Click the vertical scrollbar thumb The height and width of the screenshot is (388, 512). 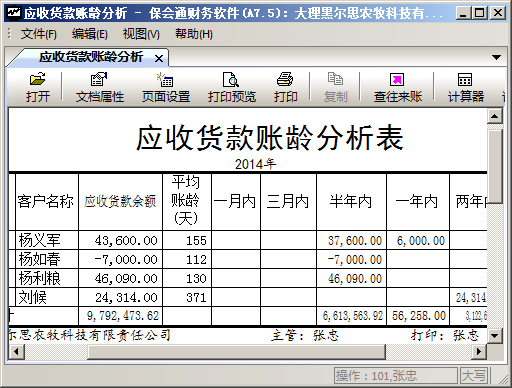point(495,166)
